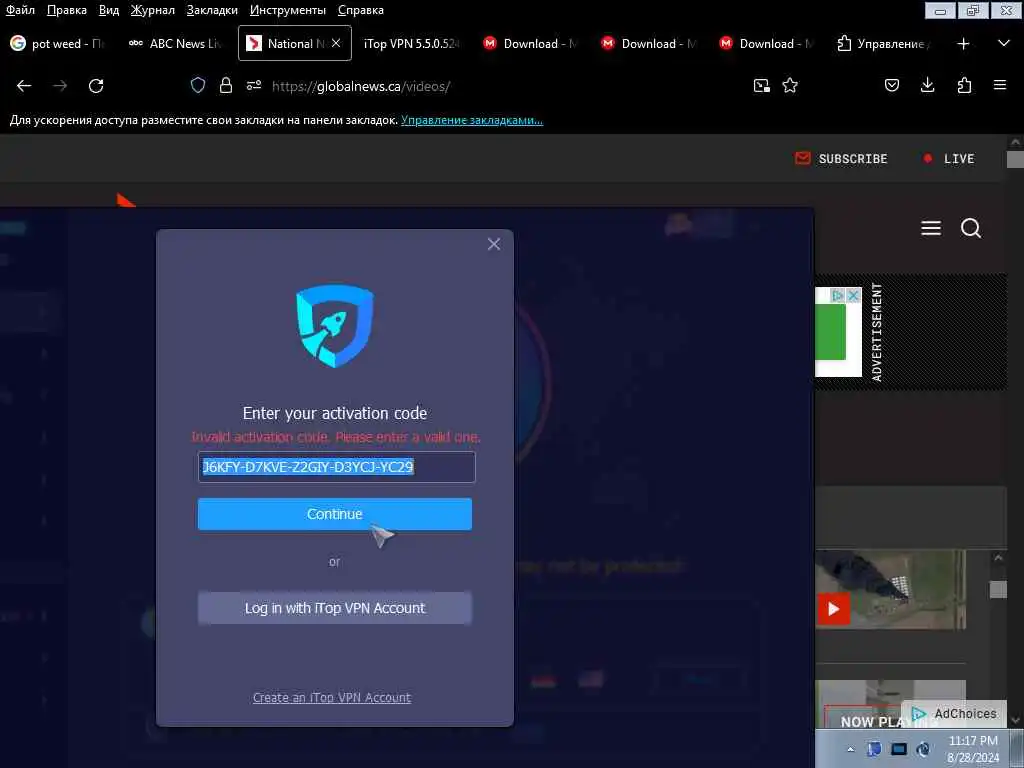Click the AdChoices badge
Screen dimensions: 1024x768
click(953, 713)
